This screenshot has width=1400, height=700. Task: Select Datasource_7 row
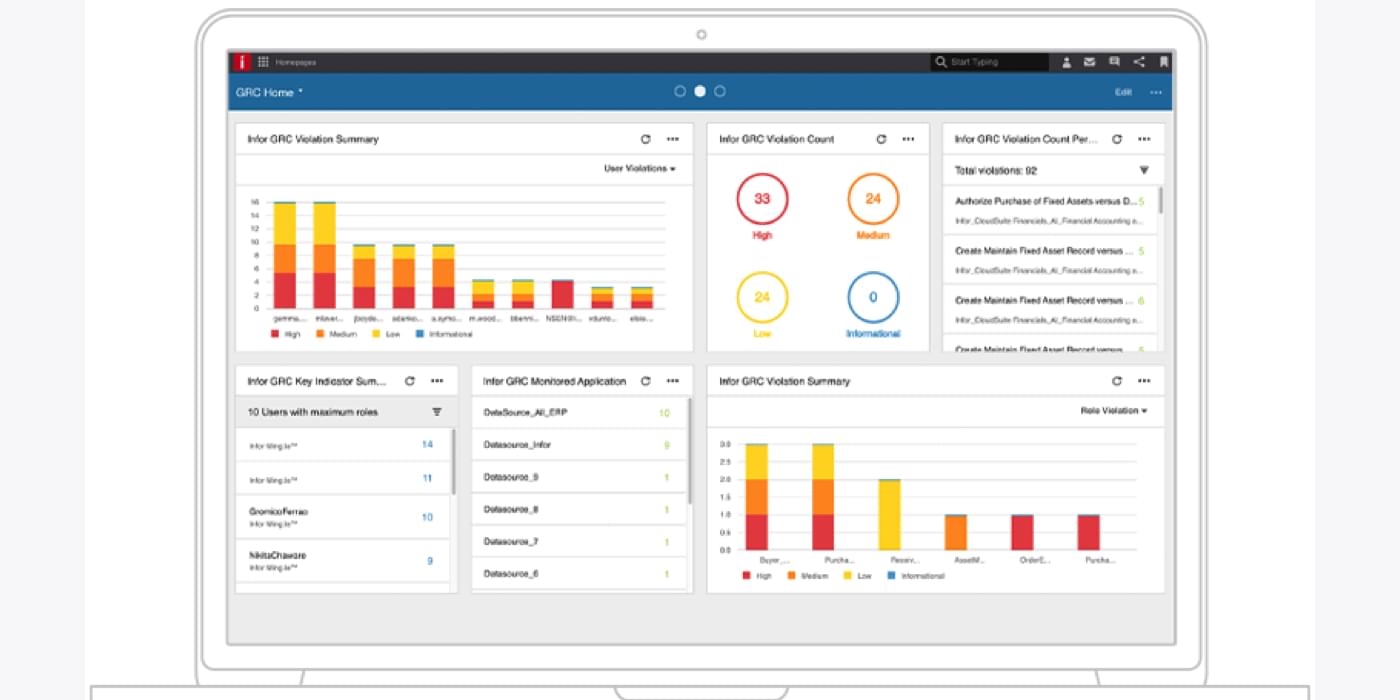point(579,542)
